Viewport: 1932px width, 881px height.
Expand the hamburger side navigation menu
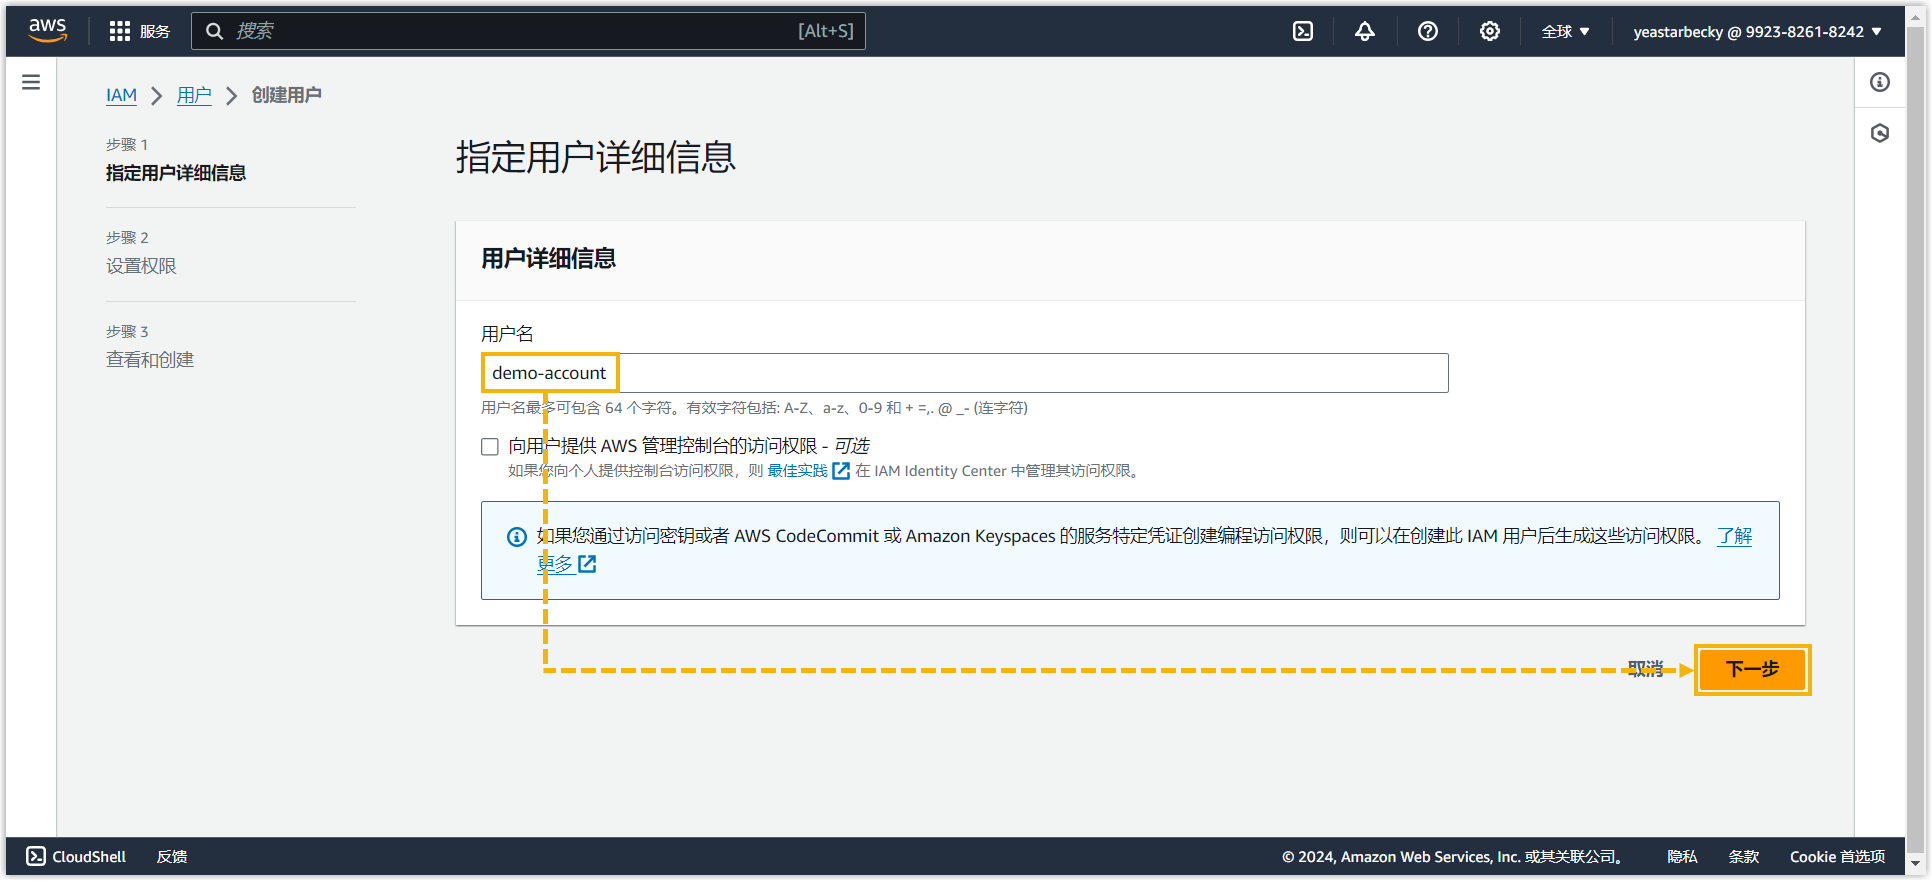[x=31, y=82]
